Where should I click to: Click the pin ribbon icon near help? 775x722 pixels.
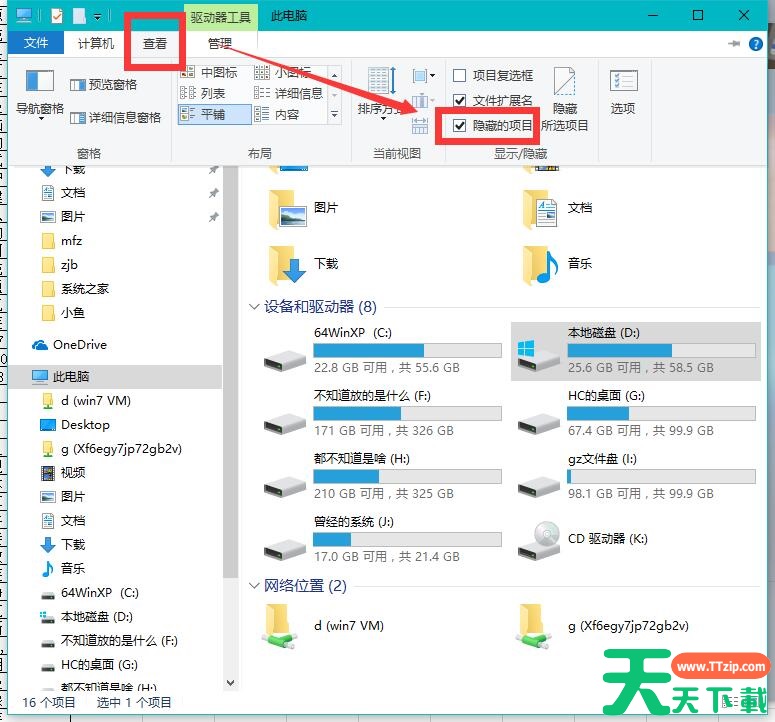[734, 44]
